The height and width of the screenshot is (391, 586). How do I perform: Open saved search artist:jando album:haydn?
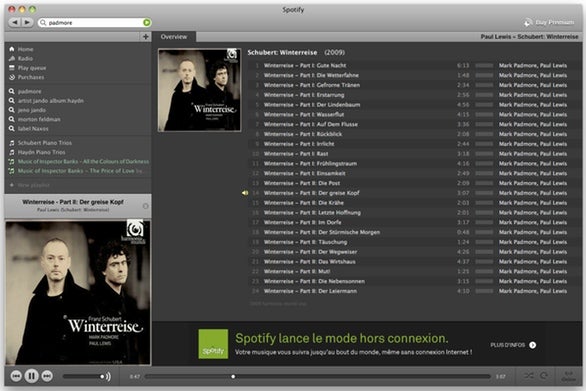51,101
